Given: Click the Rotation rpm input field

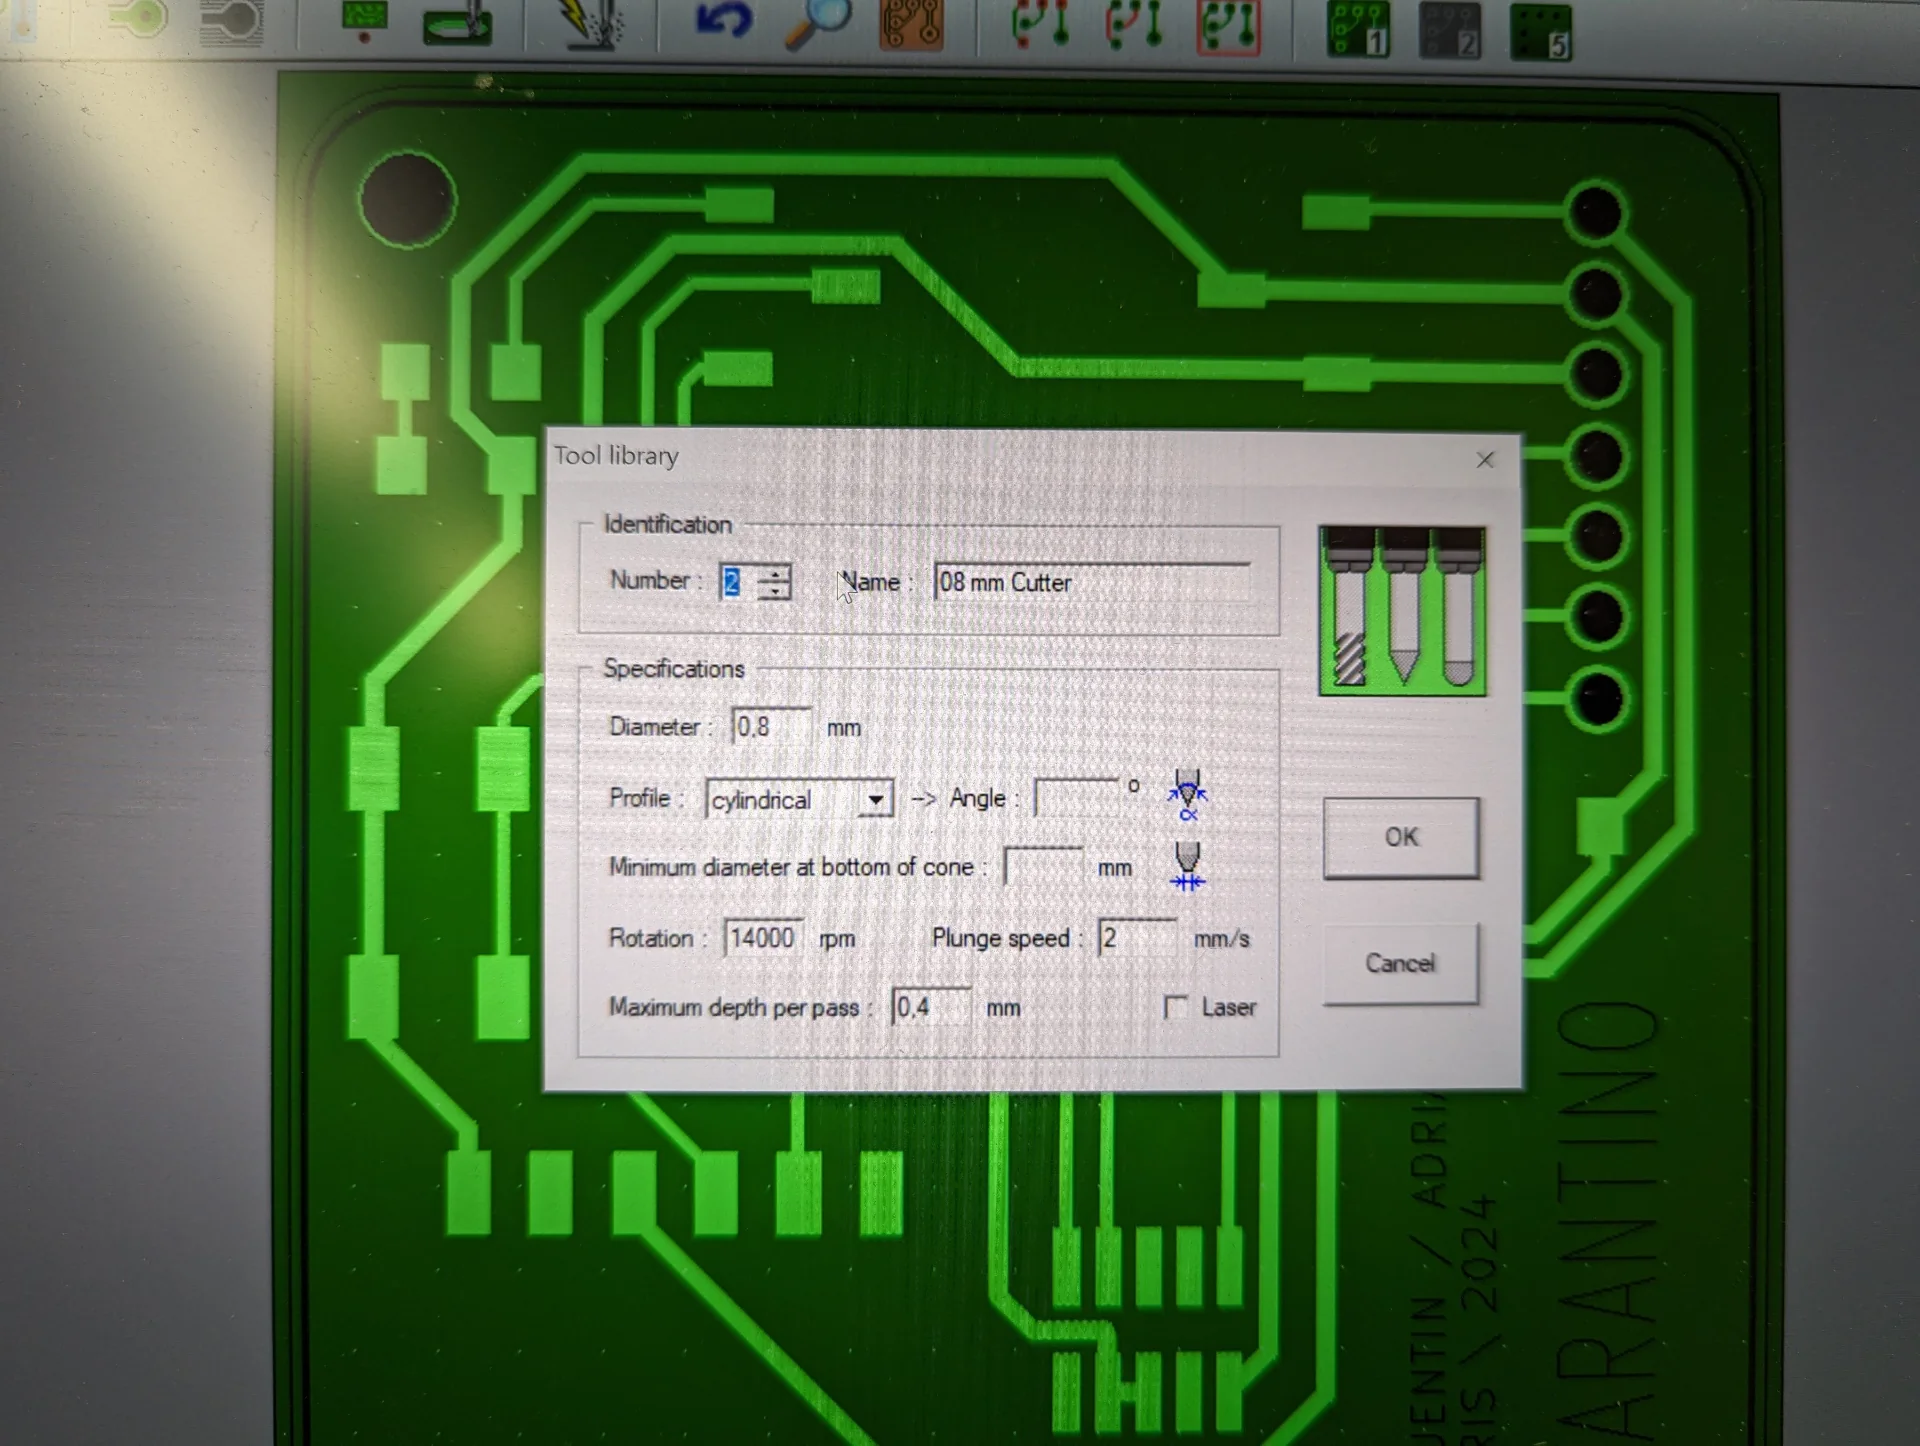Looking at the screenshot, I should point(762,938).
